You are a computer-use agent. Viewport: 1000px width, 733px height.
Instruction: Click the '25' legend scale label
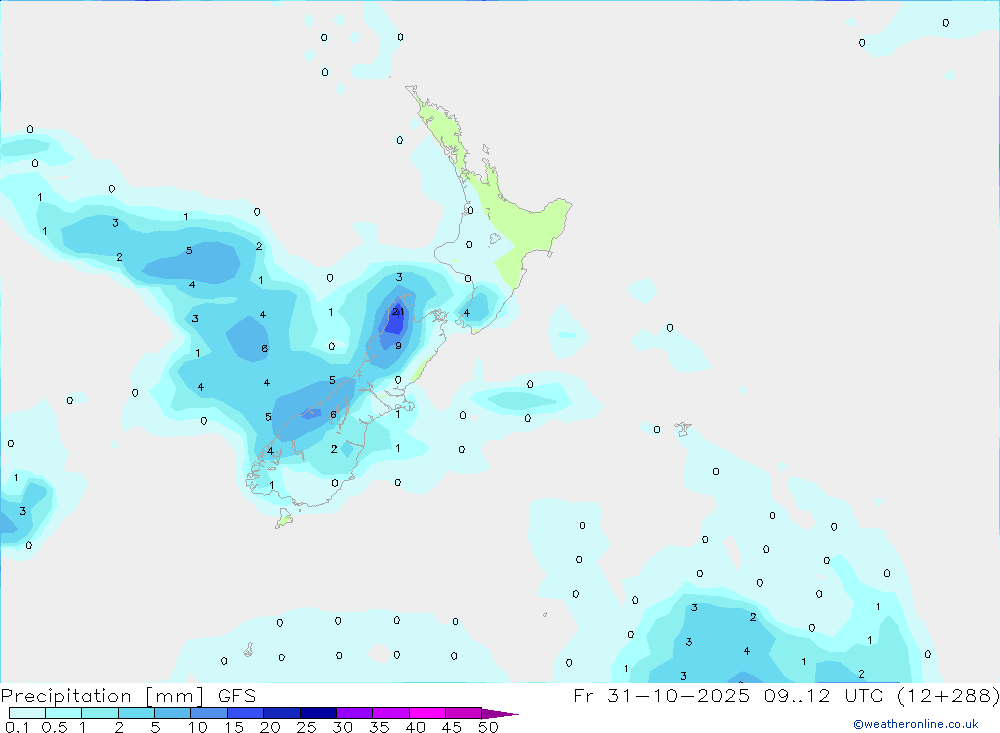(306, 727)
